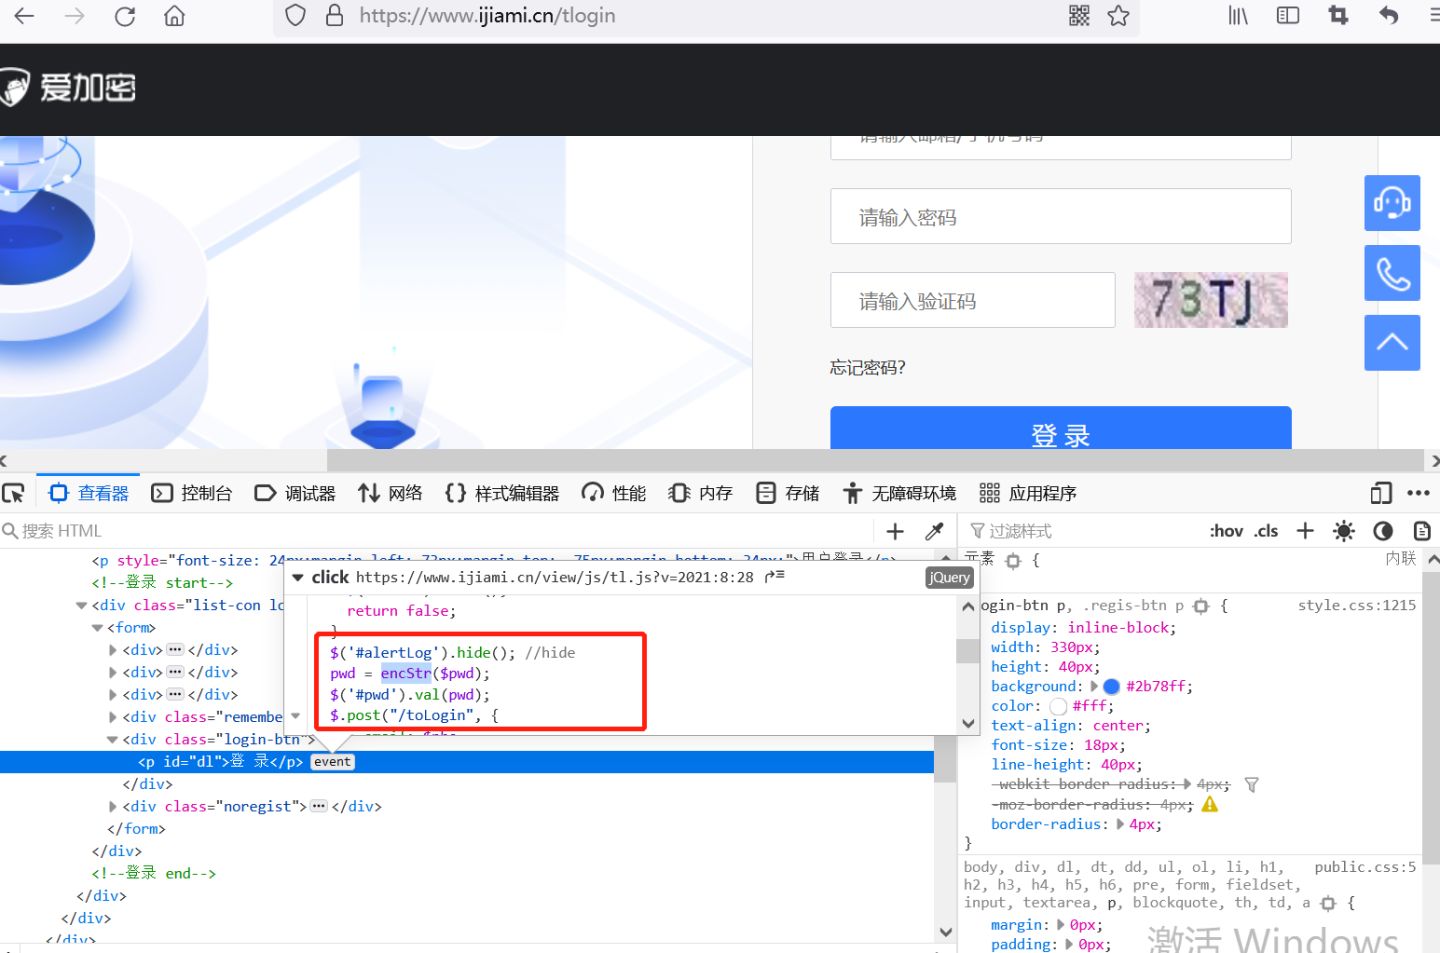1440x953 pixels.
Task: Click the undo arrow icon in browser toolbar
Action: (x=1388, y=16)
